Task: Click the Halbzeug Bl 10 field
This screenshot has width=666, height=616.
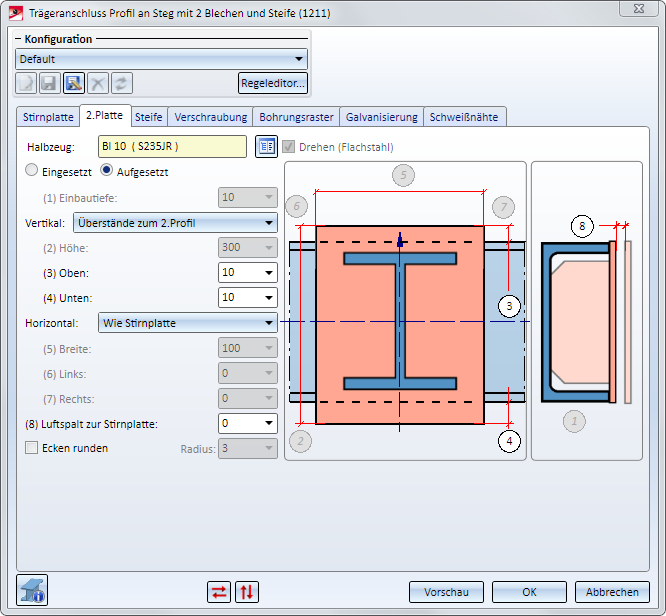Action: click(x=171, y=147)
